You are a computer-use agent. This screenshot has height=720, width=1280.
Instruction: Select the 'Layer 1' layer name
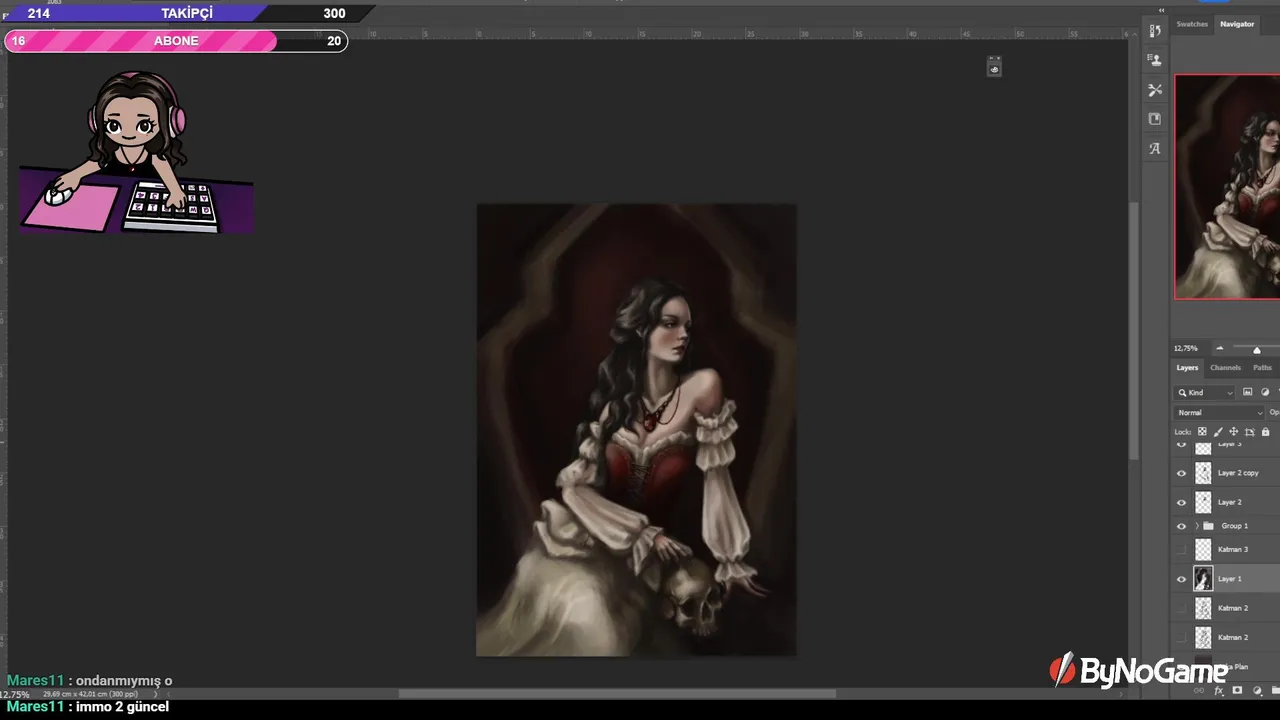[1230, 579]
